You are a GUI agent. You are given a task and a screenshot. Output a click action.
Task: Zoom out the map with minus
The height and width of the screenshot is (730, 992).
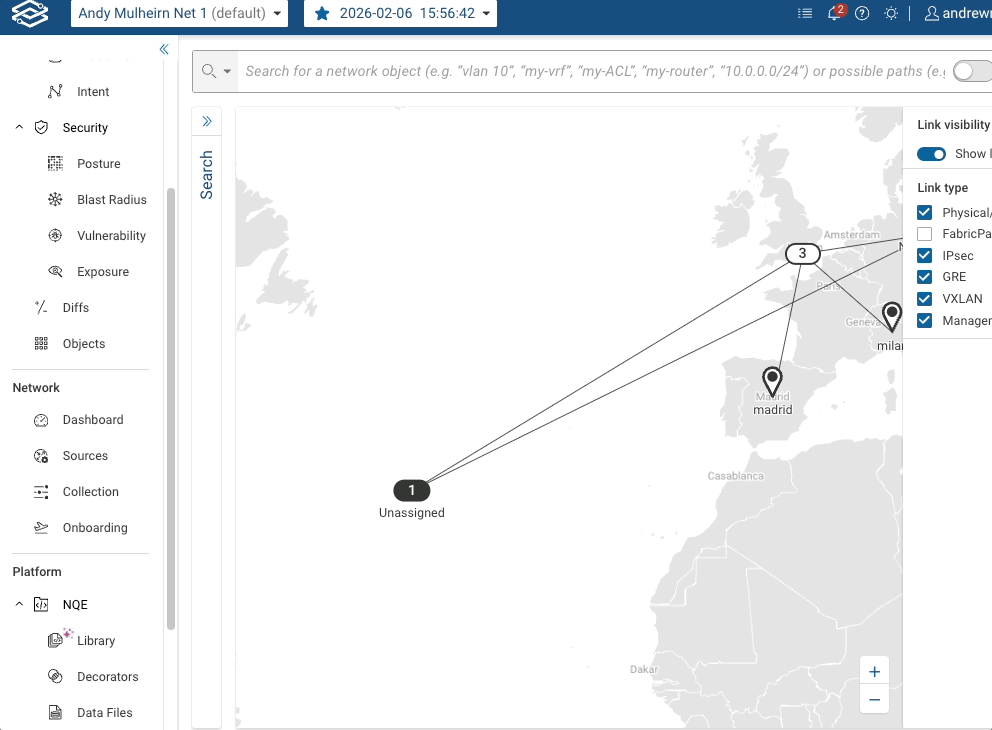(874, 700)
